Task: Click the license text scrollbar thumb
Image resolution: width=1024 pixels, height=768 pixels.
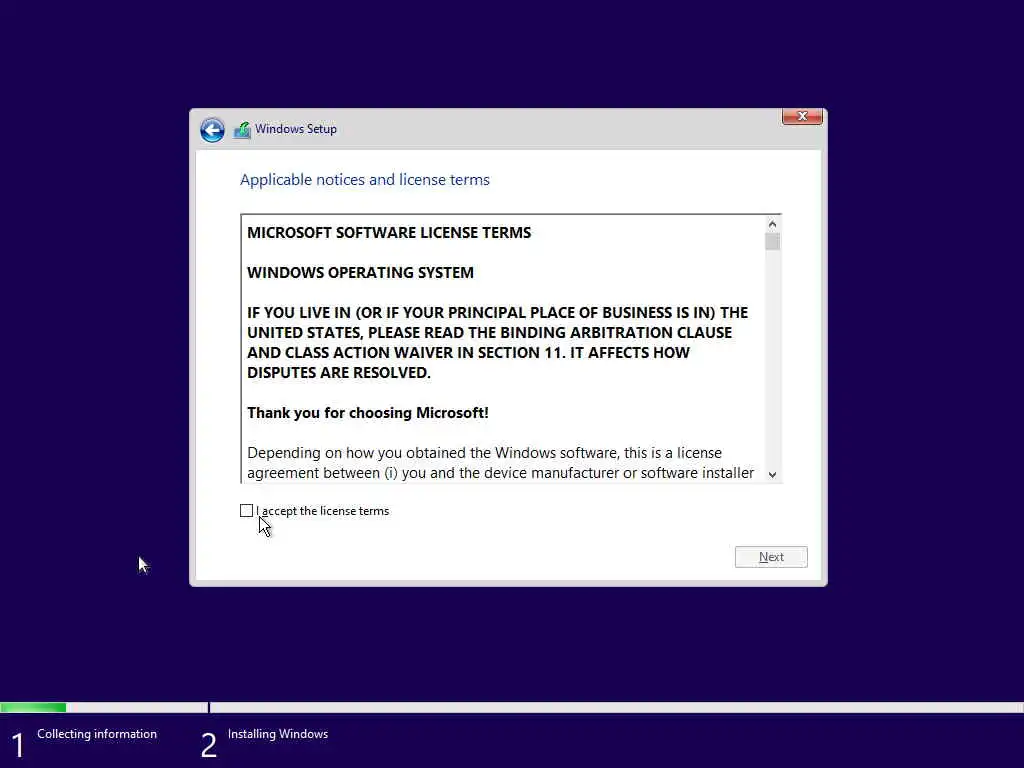Action: [773, 242]
